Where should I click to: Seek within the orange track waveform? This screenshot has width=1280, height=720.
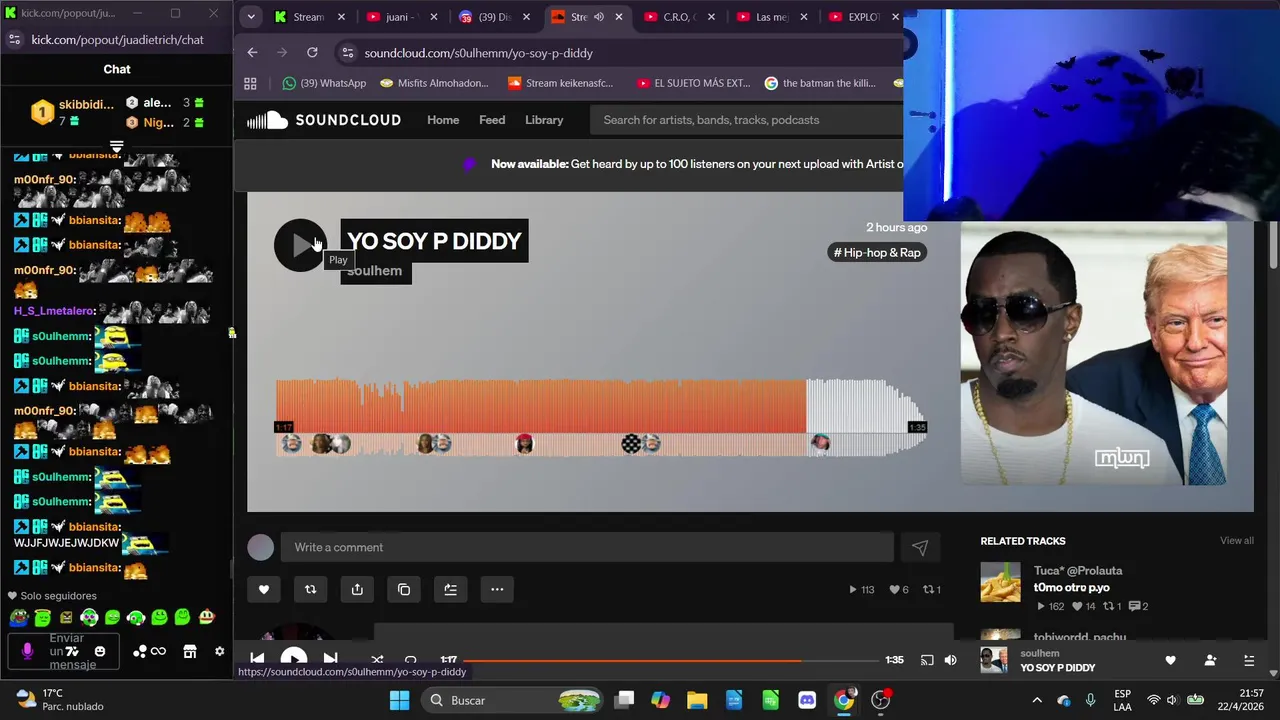click(x=540, y=405)
